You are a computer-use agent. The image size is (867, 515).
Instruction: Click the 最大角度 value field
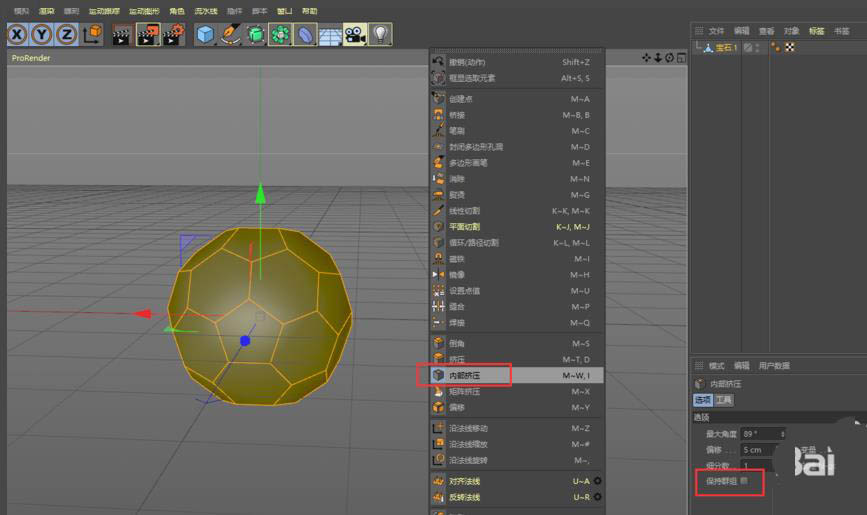[760, 434]
